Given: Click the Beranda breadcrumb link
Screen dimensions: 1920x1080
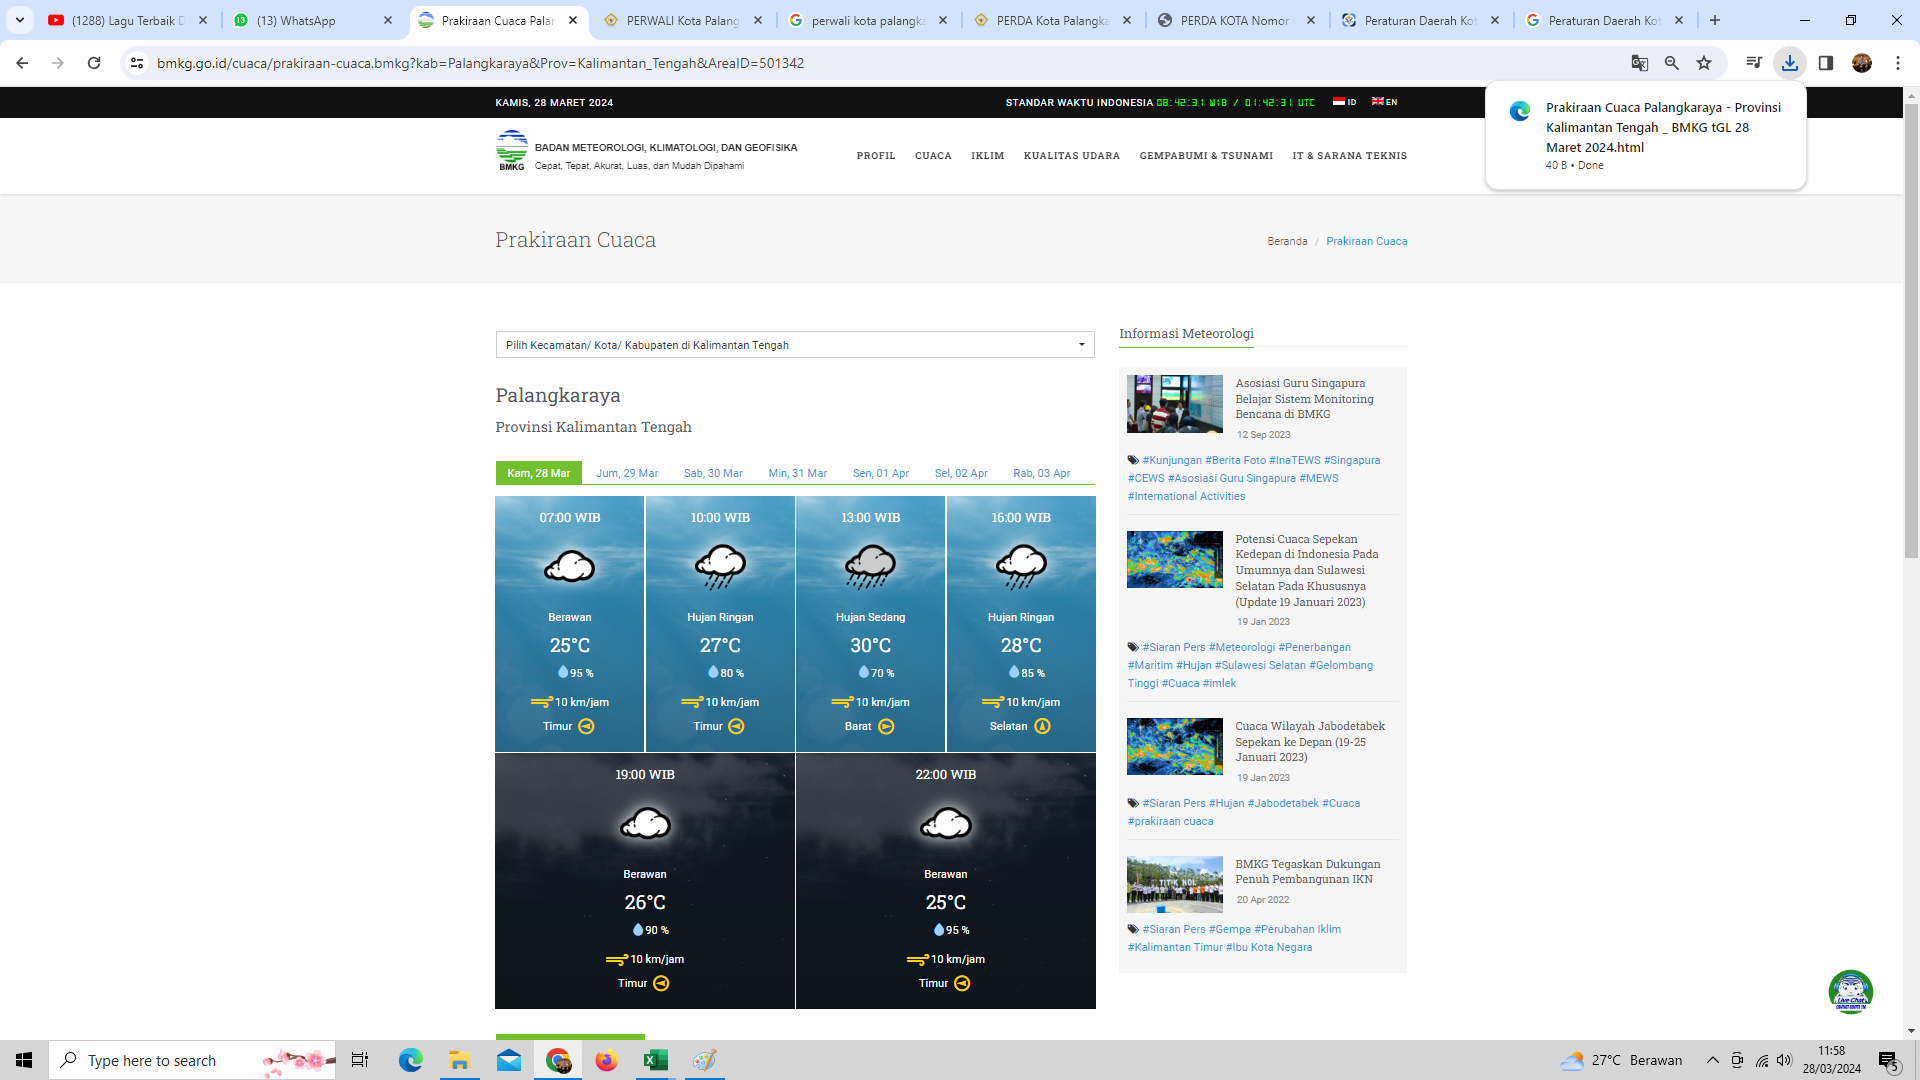Looking at the screenshot, I should [1287, 241].
